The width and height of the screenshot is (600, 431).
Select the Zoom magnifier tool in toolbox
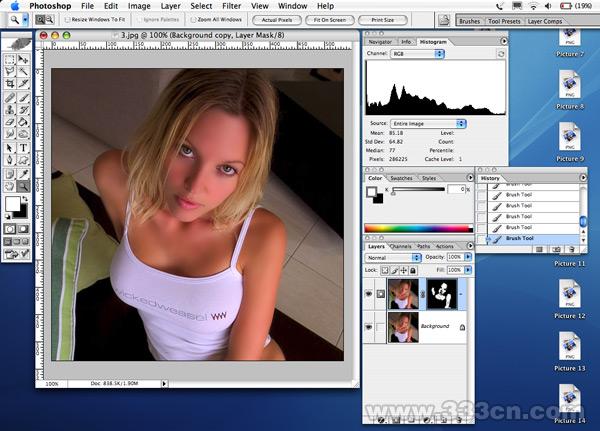pyautogui.click(x=23, y=186)
